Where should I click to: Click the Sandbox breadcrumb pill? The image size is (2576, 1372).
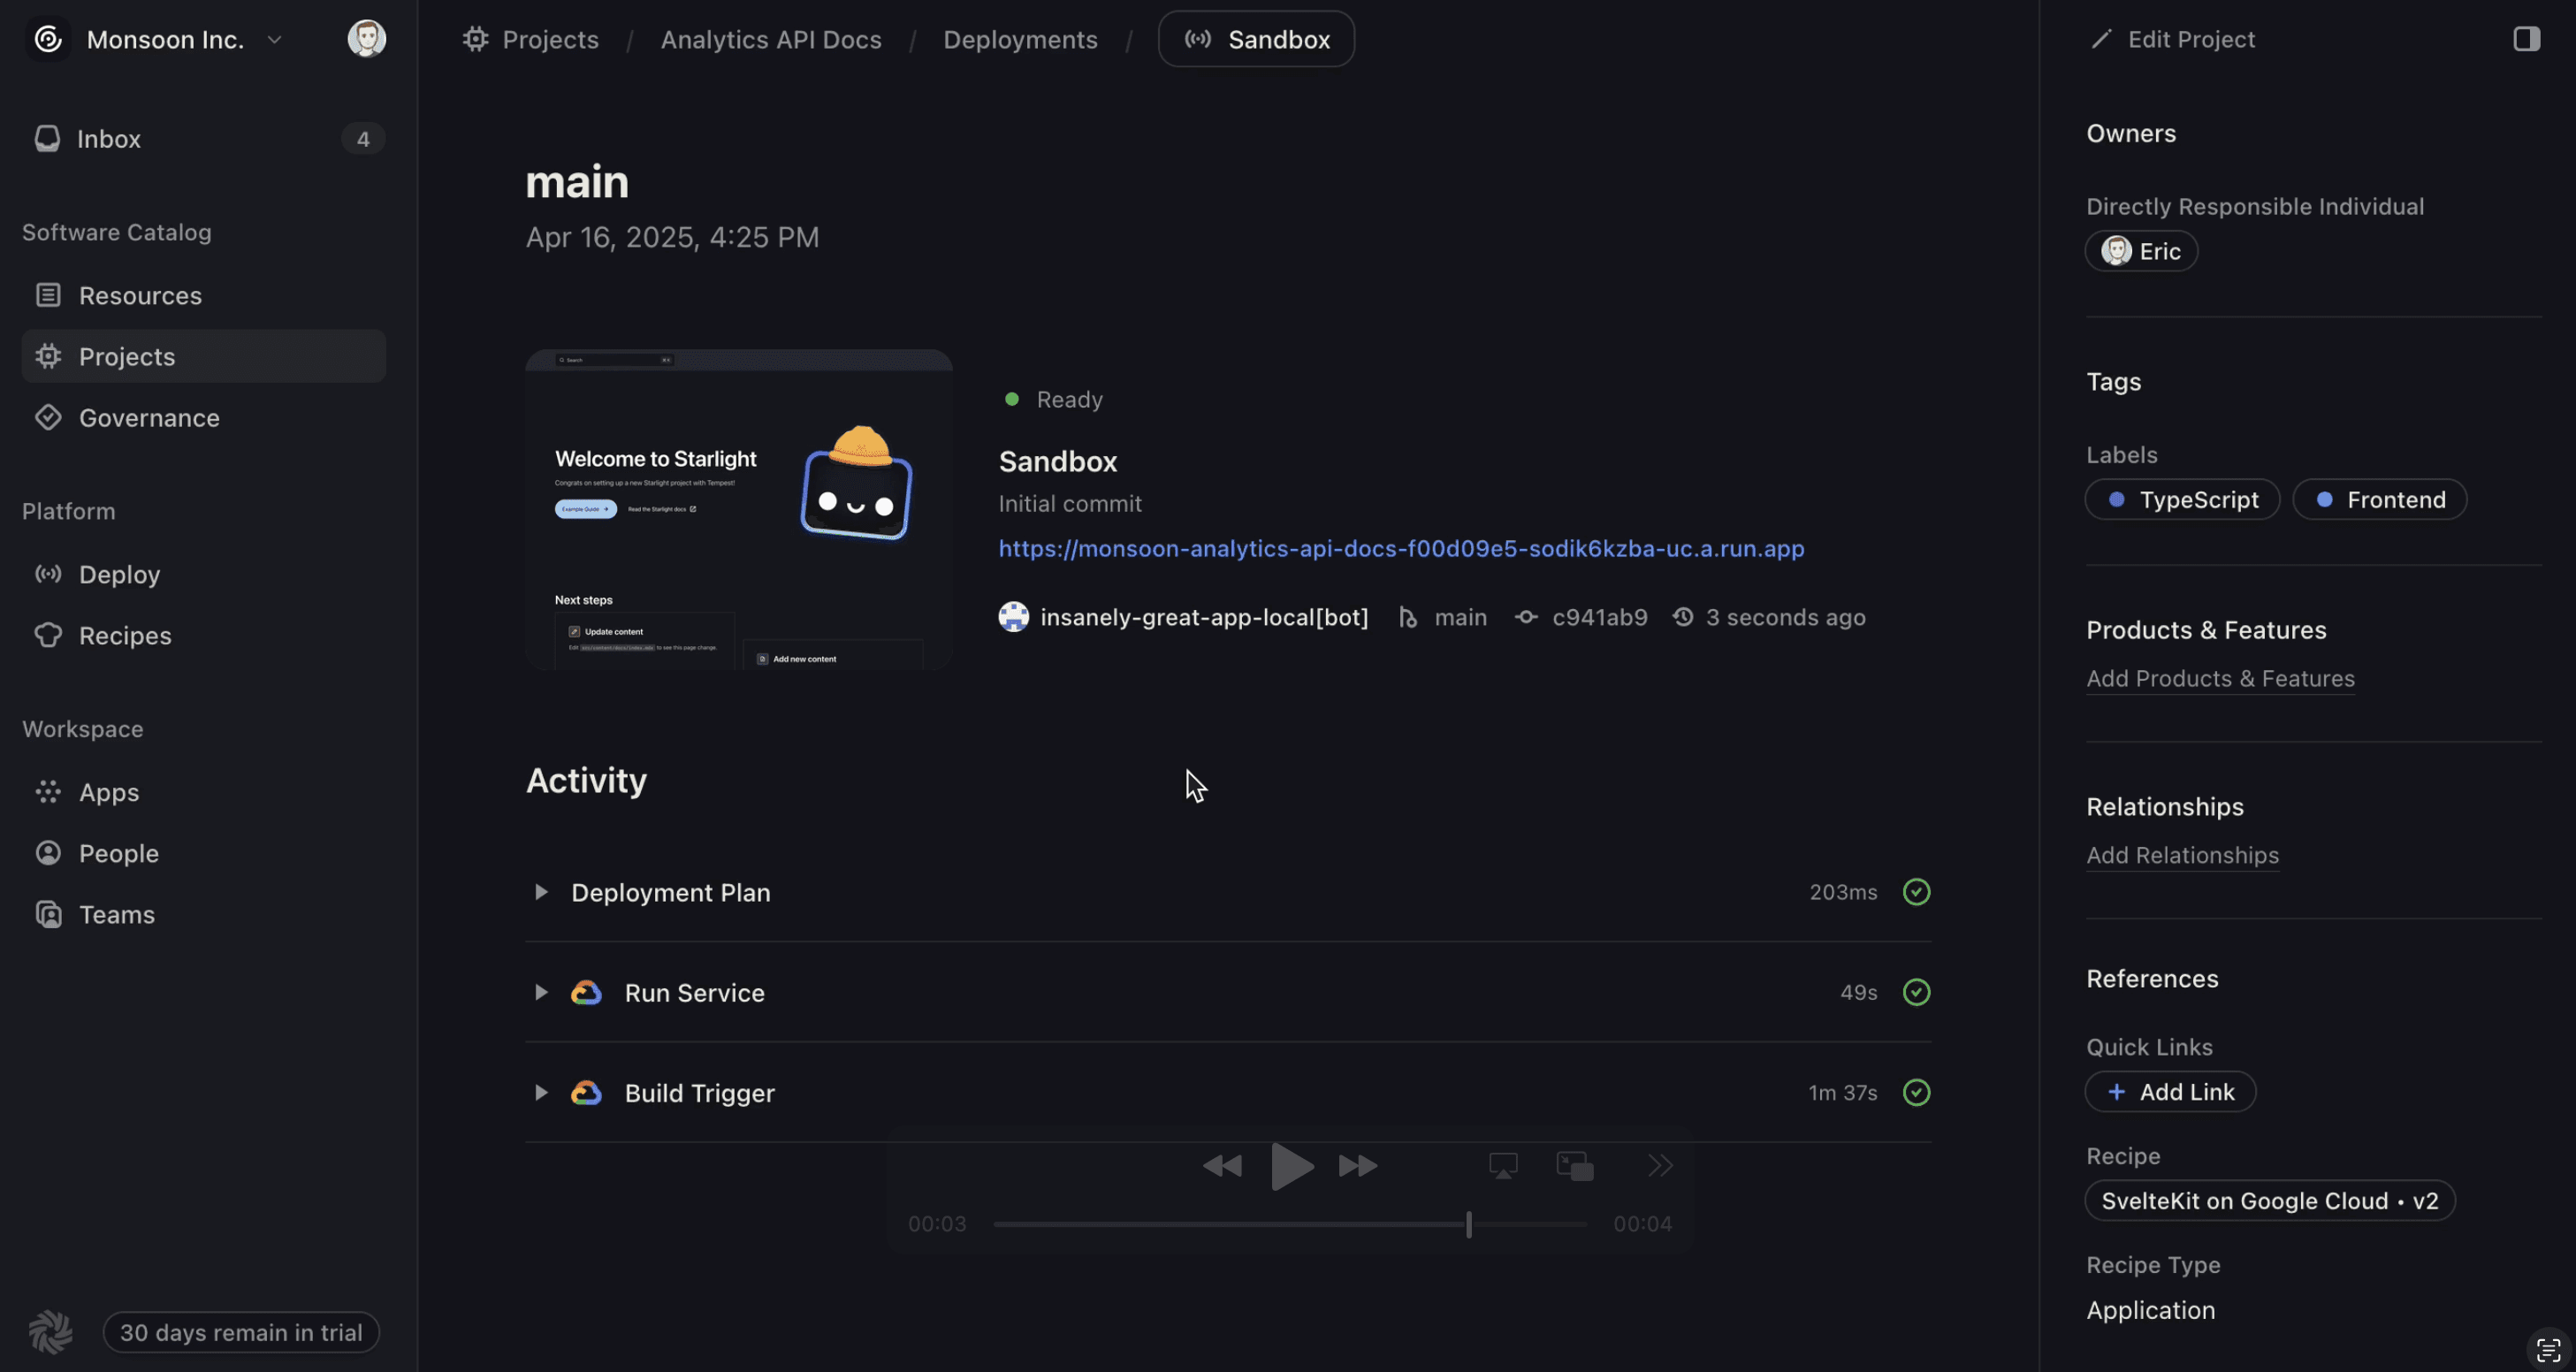(x=1256, y=39)
